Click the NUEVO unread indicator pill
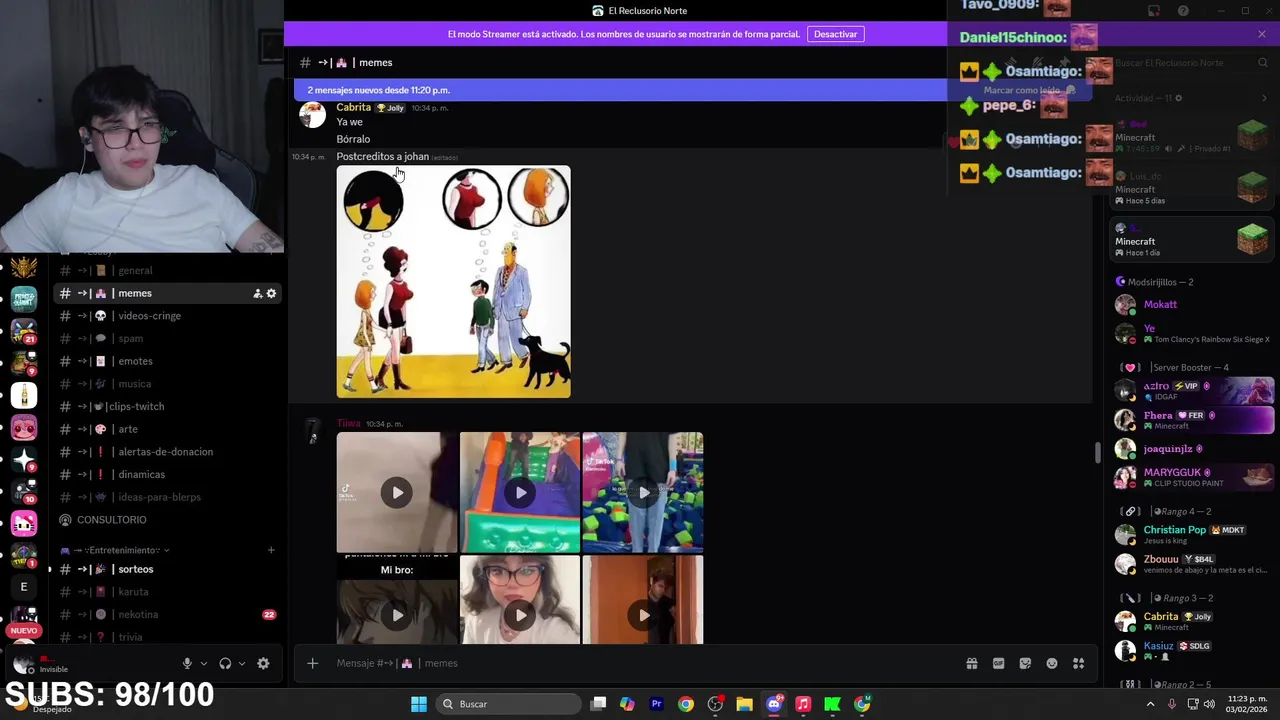 (23, 631)
